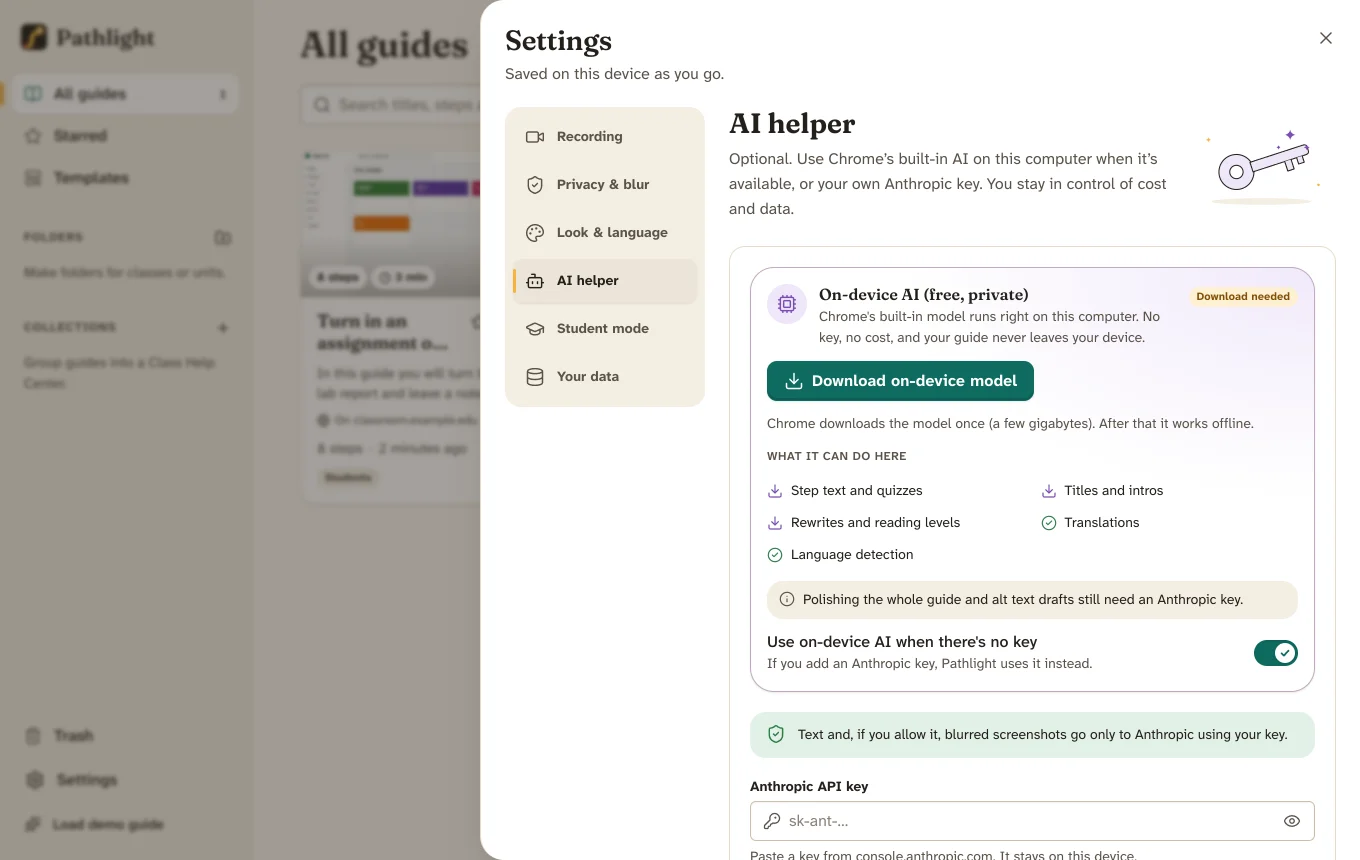Click the key icon inside the API key field
Screen dimensions: 1360x860
point(772,821)
